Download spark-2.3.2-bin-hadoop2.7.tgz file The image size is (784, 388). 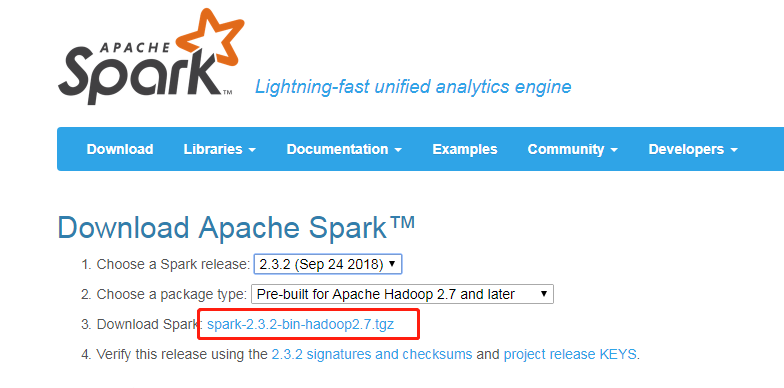pyautogui.click(x=300, y=324)
